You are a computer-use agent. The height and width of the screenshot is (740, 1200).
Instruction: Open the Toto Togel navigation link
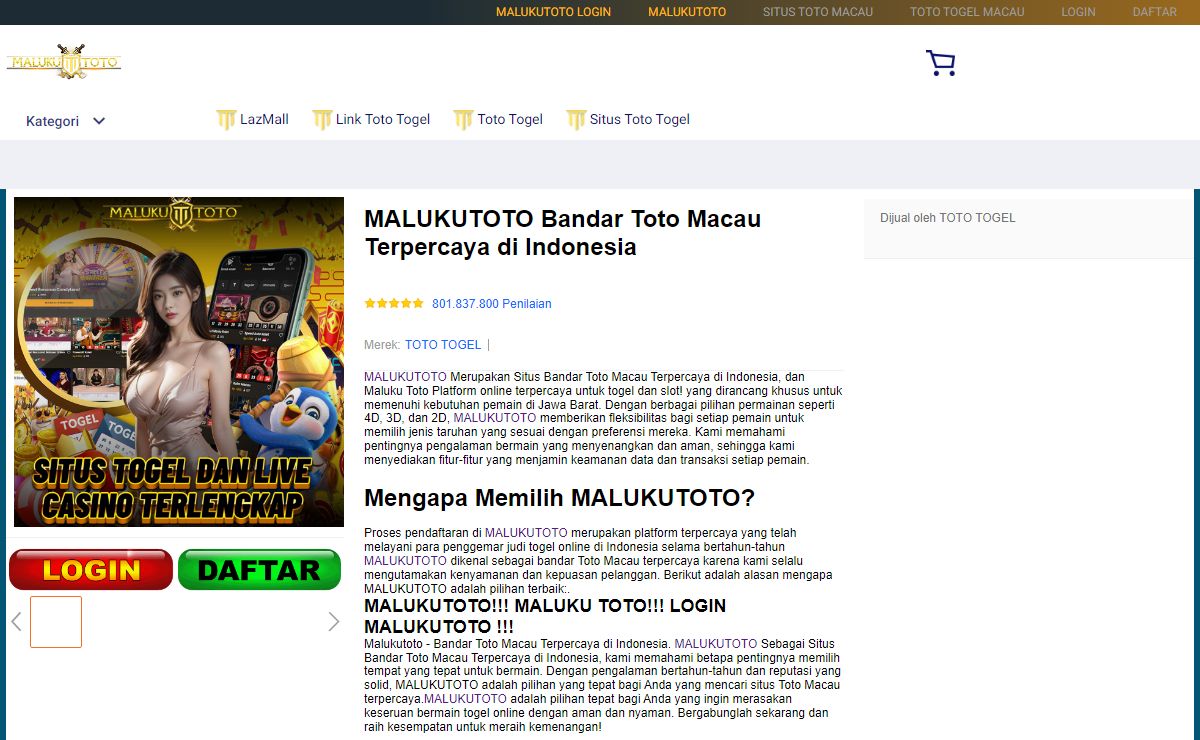point(510,119)
